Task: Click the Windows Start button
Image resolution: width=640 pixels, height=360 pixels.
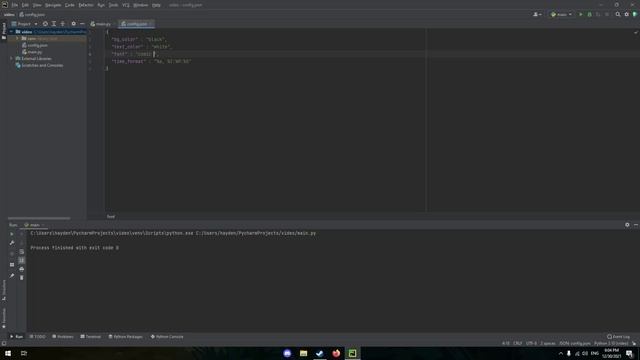Action: (8, 353)
